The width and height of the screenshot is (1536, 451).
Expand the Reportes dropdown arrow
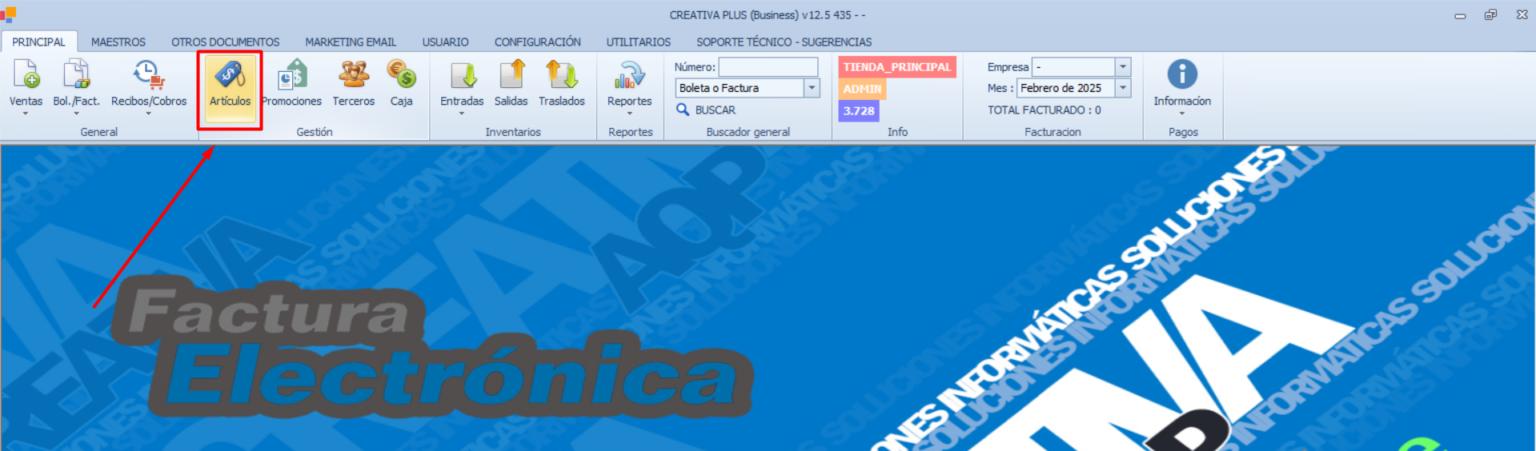(x=629, y=113)
